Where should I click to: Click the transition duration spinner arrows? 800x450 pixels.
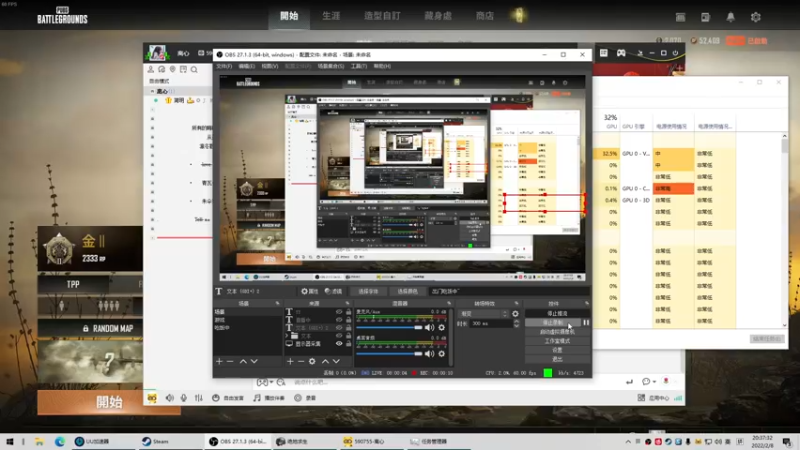tap(516, 323)
